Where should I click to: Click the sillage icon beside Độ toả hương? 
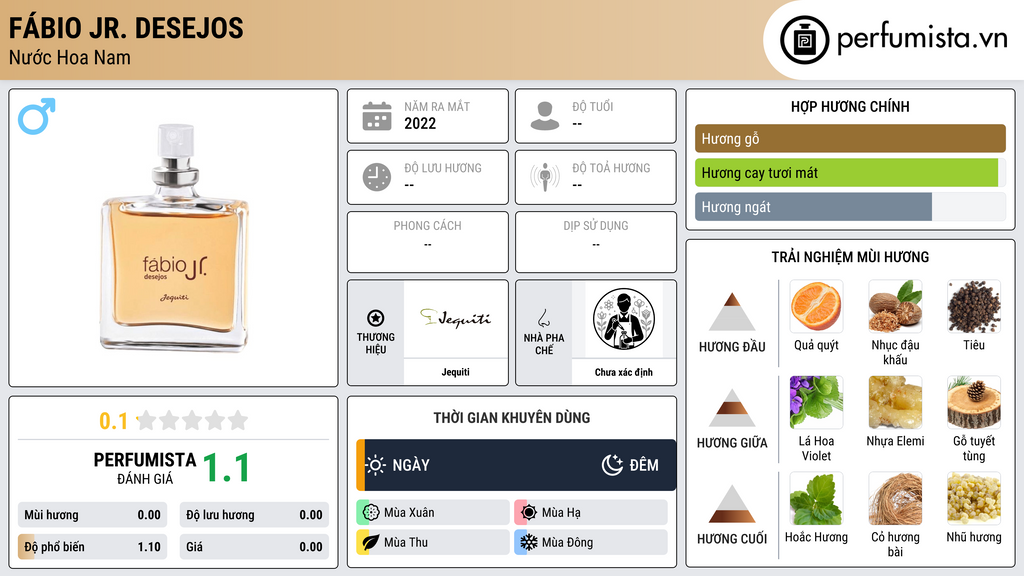click(x=545, y=177)
